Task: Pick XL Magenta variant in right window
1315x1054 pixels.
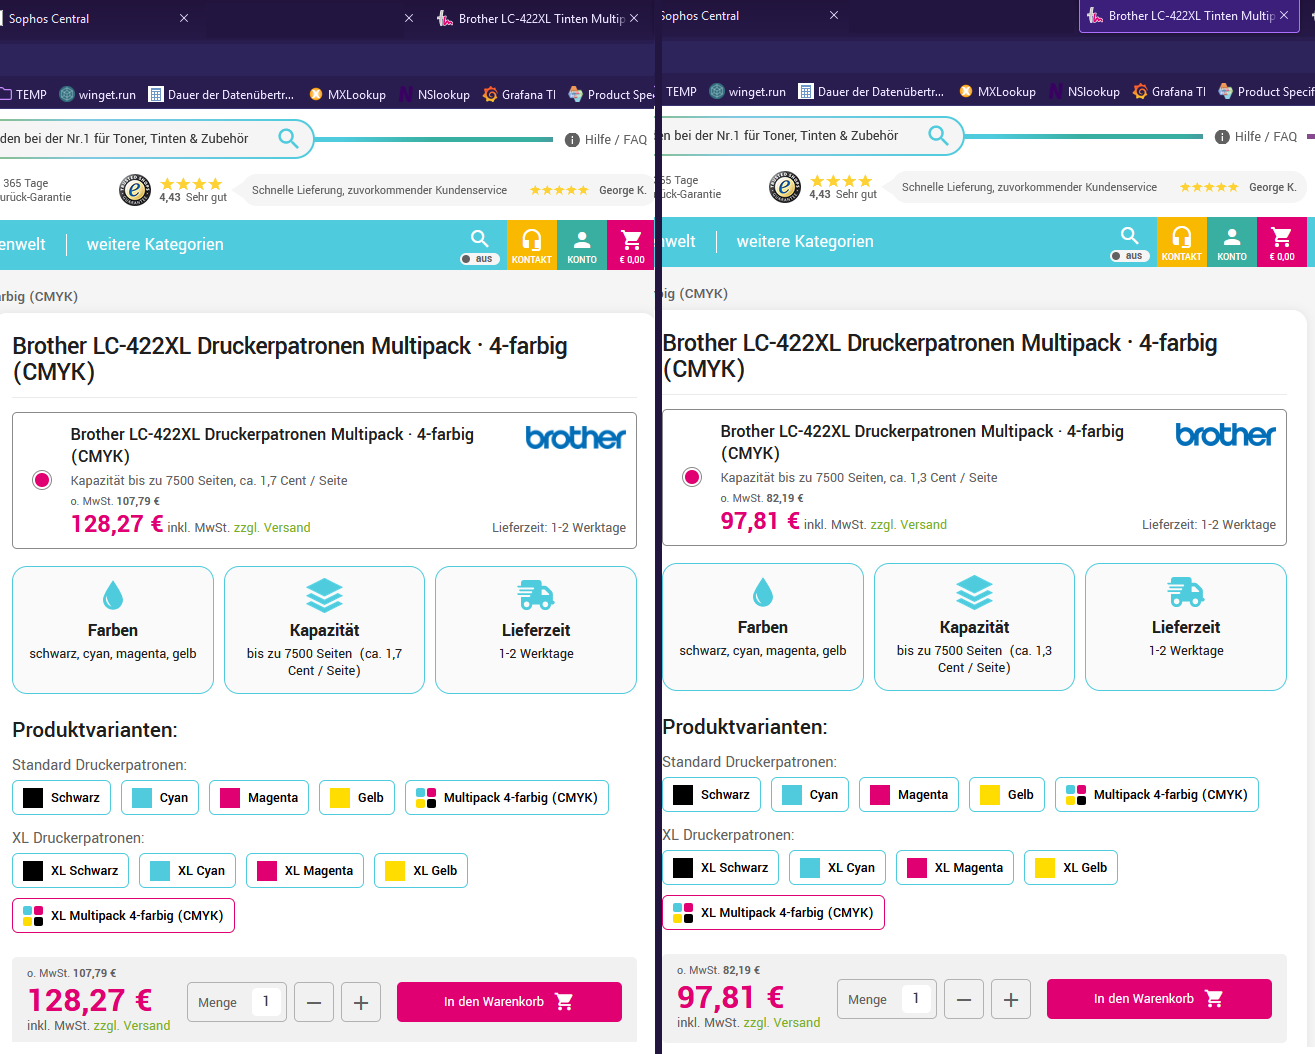Action: click(955, 868)
